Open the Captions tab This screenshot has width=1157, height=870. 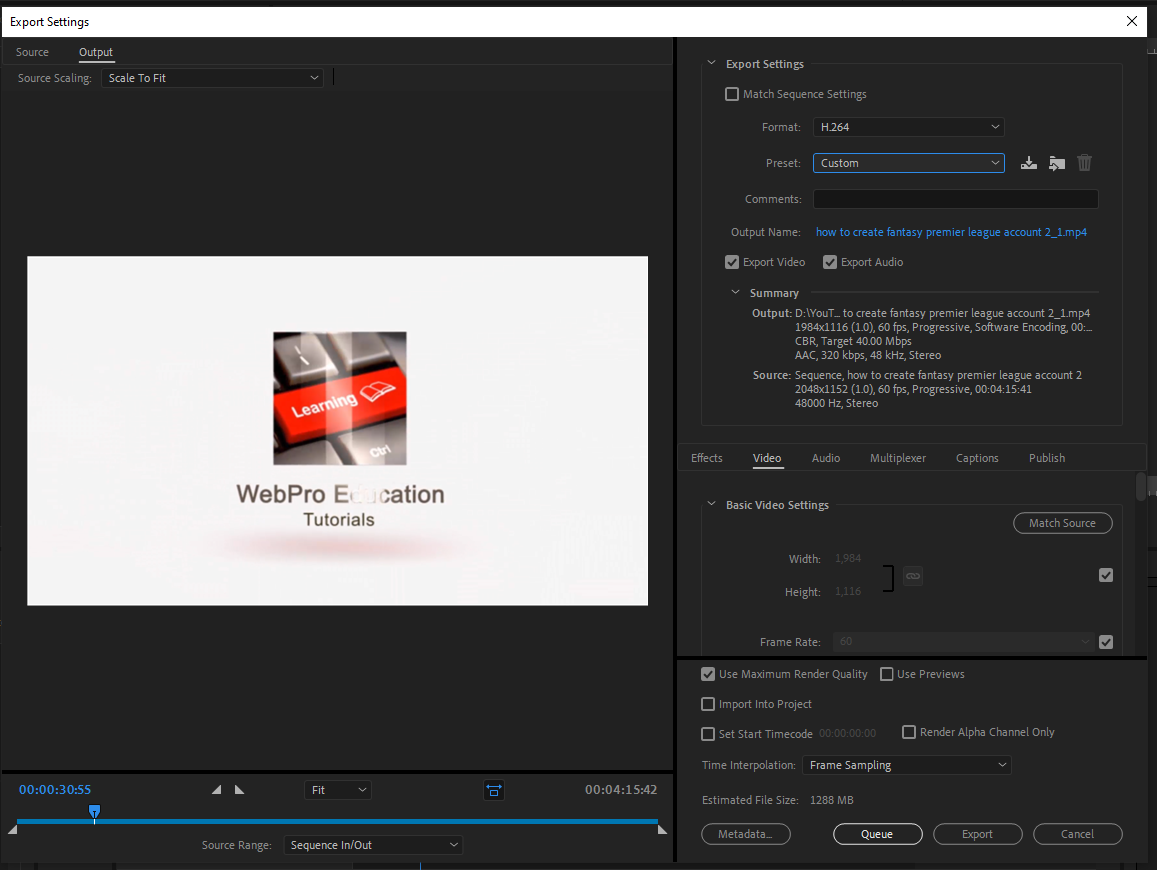click(977, 458)
